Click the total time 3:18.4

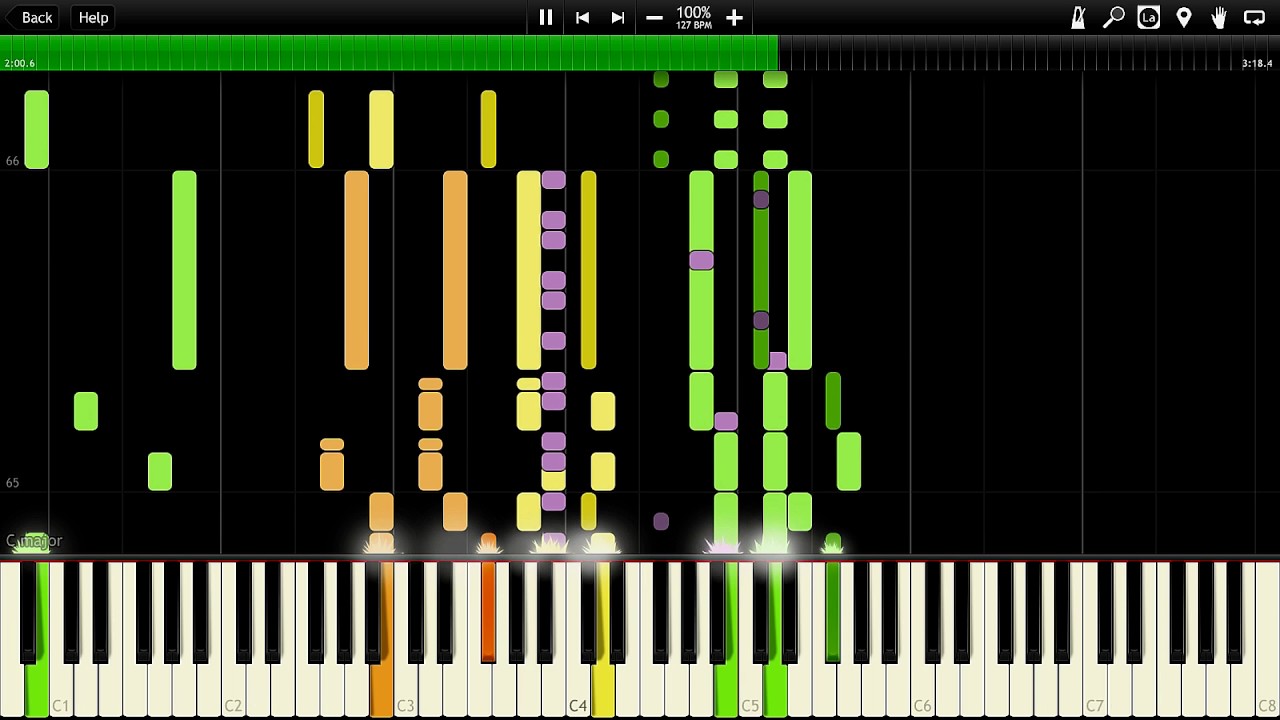[x=1257, y=63]
